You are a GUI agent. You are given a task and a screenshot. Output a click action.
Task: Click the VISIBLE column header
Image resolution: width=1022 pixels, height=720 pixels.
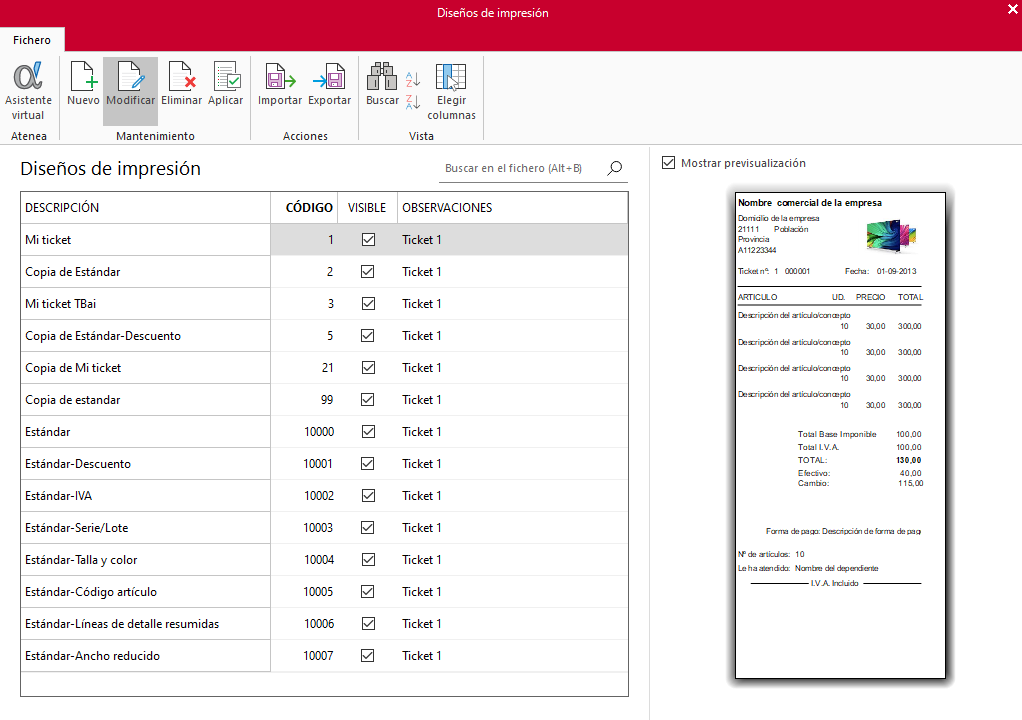pos(367,208)
